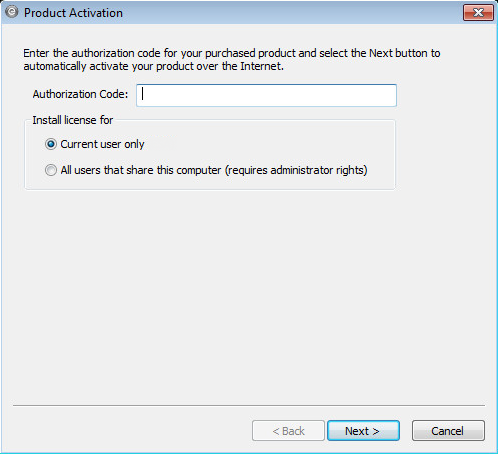Select All users that share this computer
This screenshot has height=454, width=498.
51,170
